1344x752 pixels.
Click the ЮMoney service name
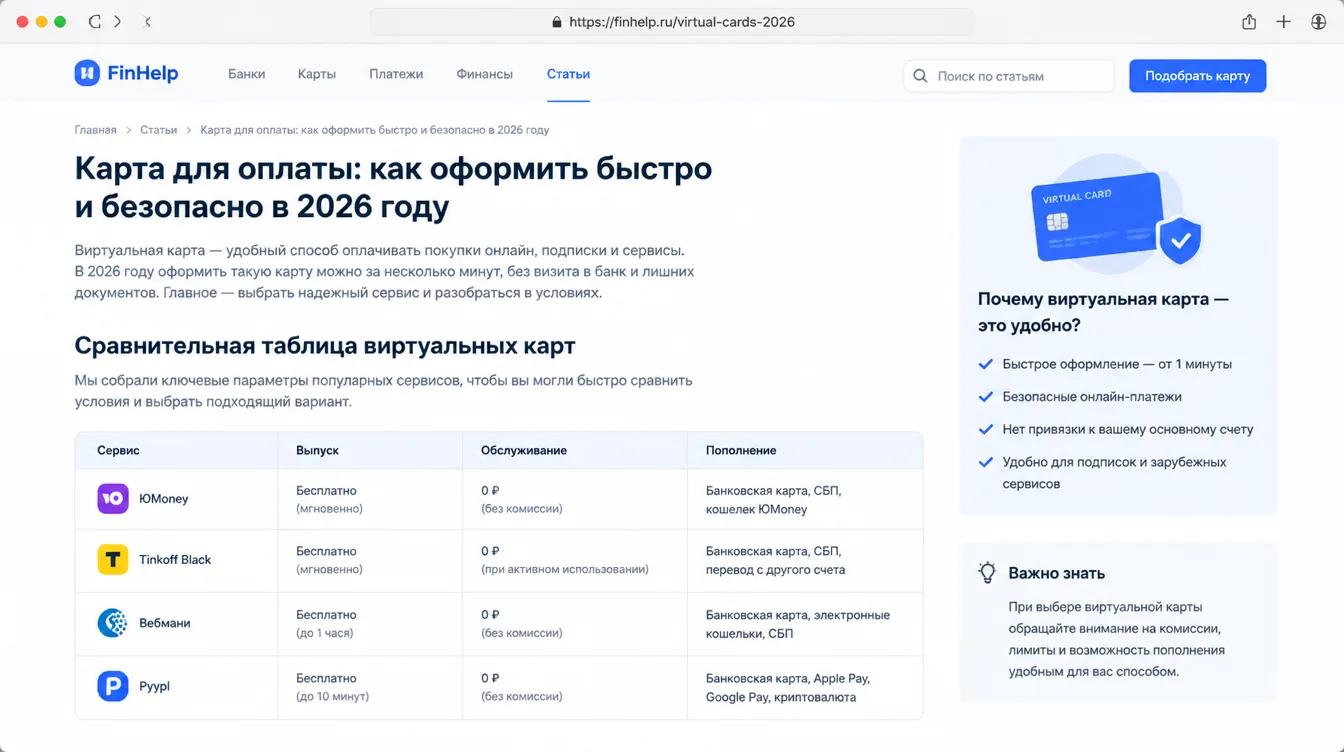tap(164, 499)
